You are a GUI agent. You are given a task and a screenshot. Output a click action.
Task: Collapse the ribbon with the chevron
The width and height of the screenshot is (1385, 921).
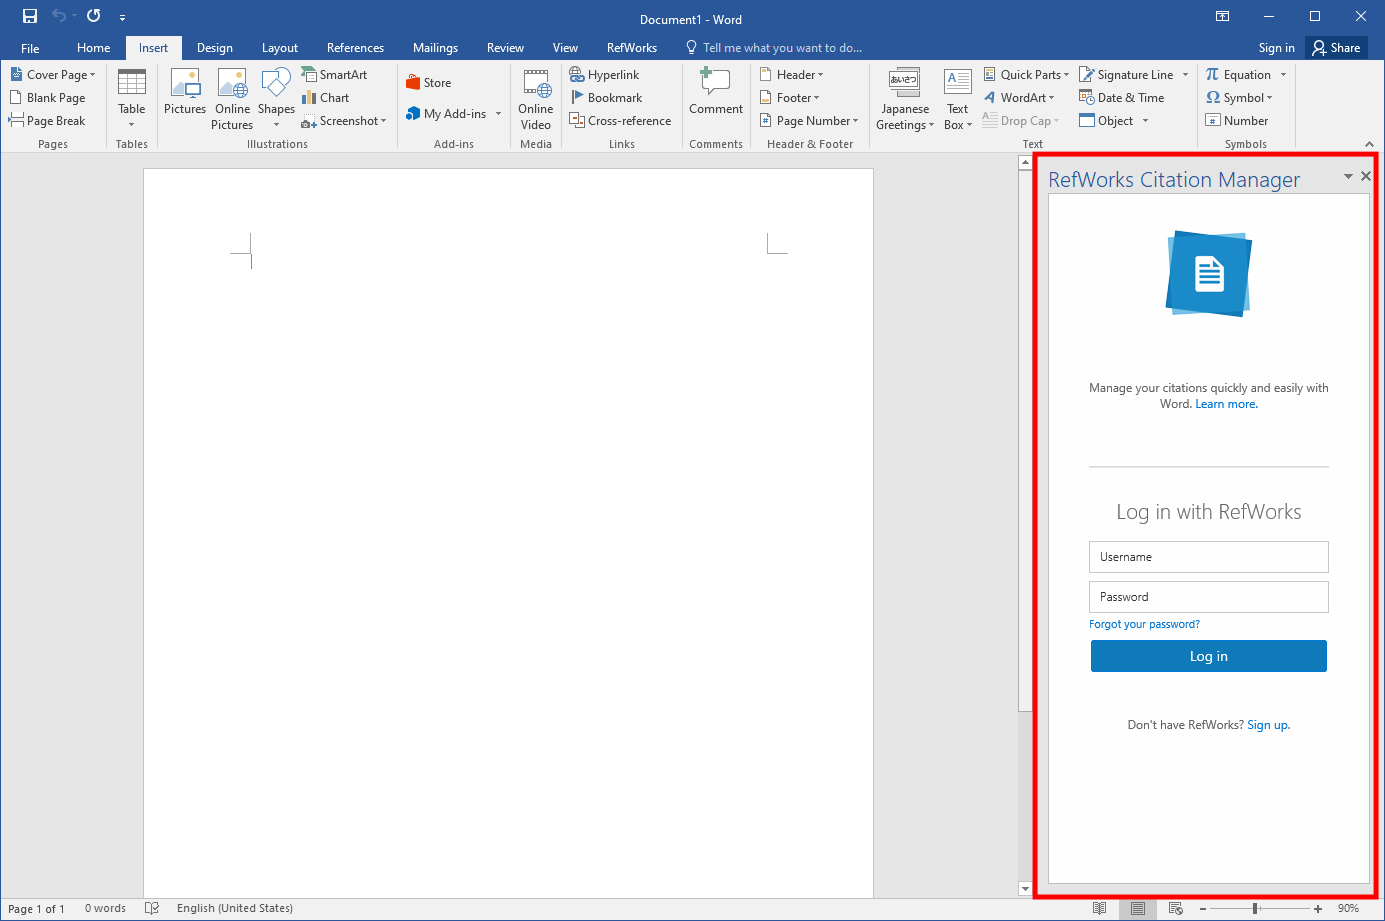click(x=1369, y=144)
